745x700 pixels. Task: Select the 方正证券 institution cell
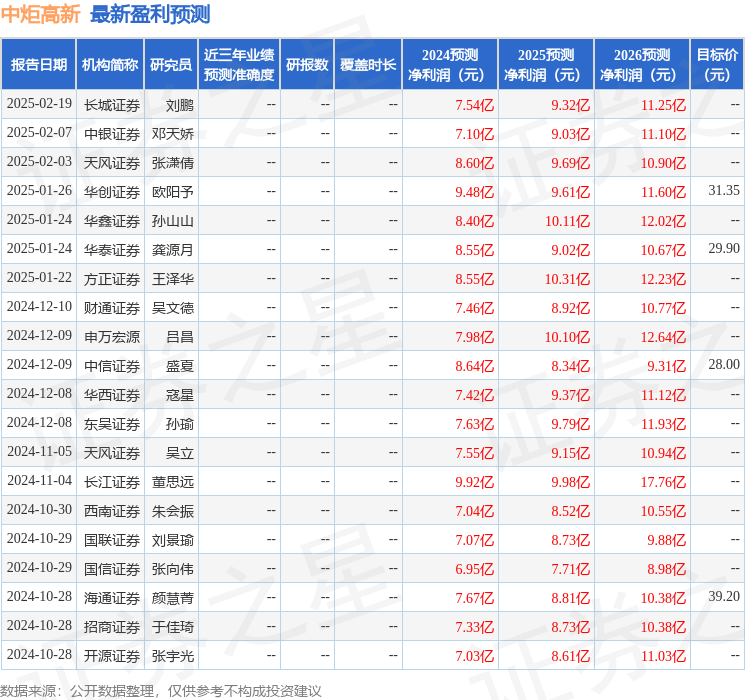[x=112, y=279]
